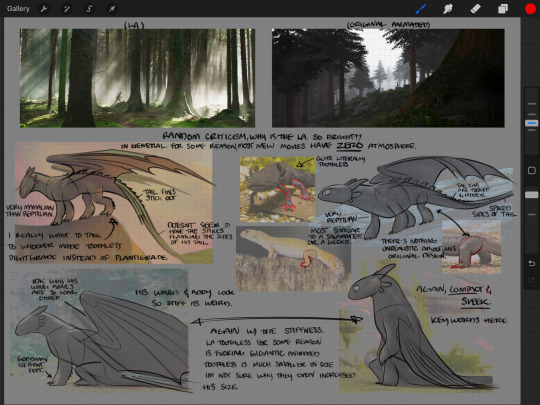The height and width of the screenshot is (405, 540).
Task: Activate the Selection tool
Action: pyautogui.click(x=89, y=9)
